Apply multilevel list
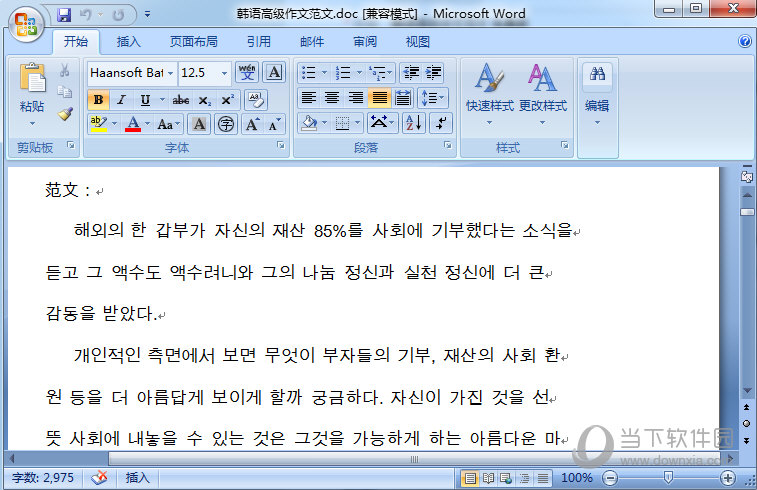This screenshot has width=757, height=490. click(x=378, y=72)
